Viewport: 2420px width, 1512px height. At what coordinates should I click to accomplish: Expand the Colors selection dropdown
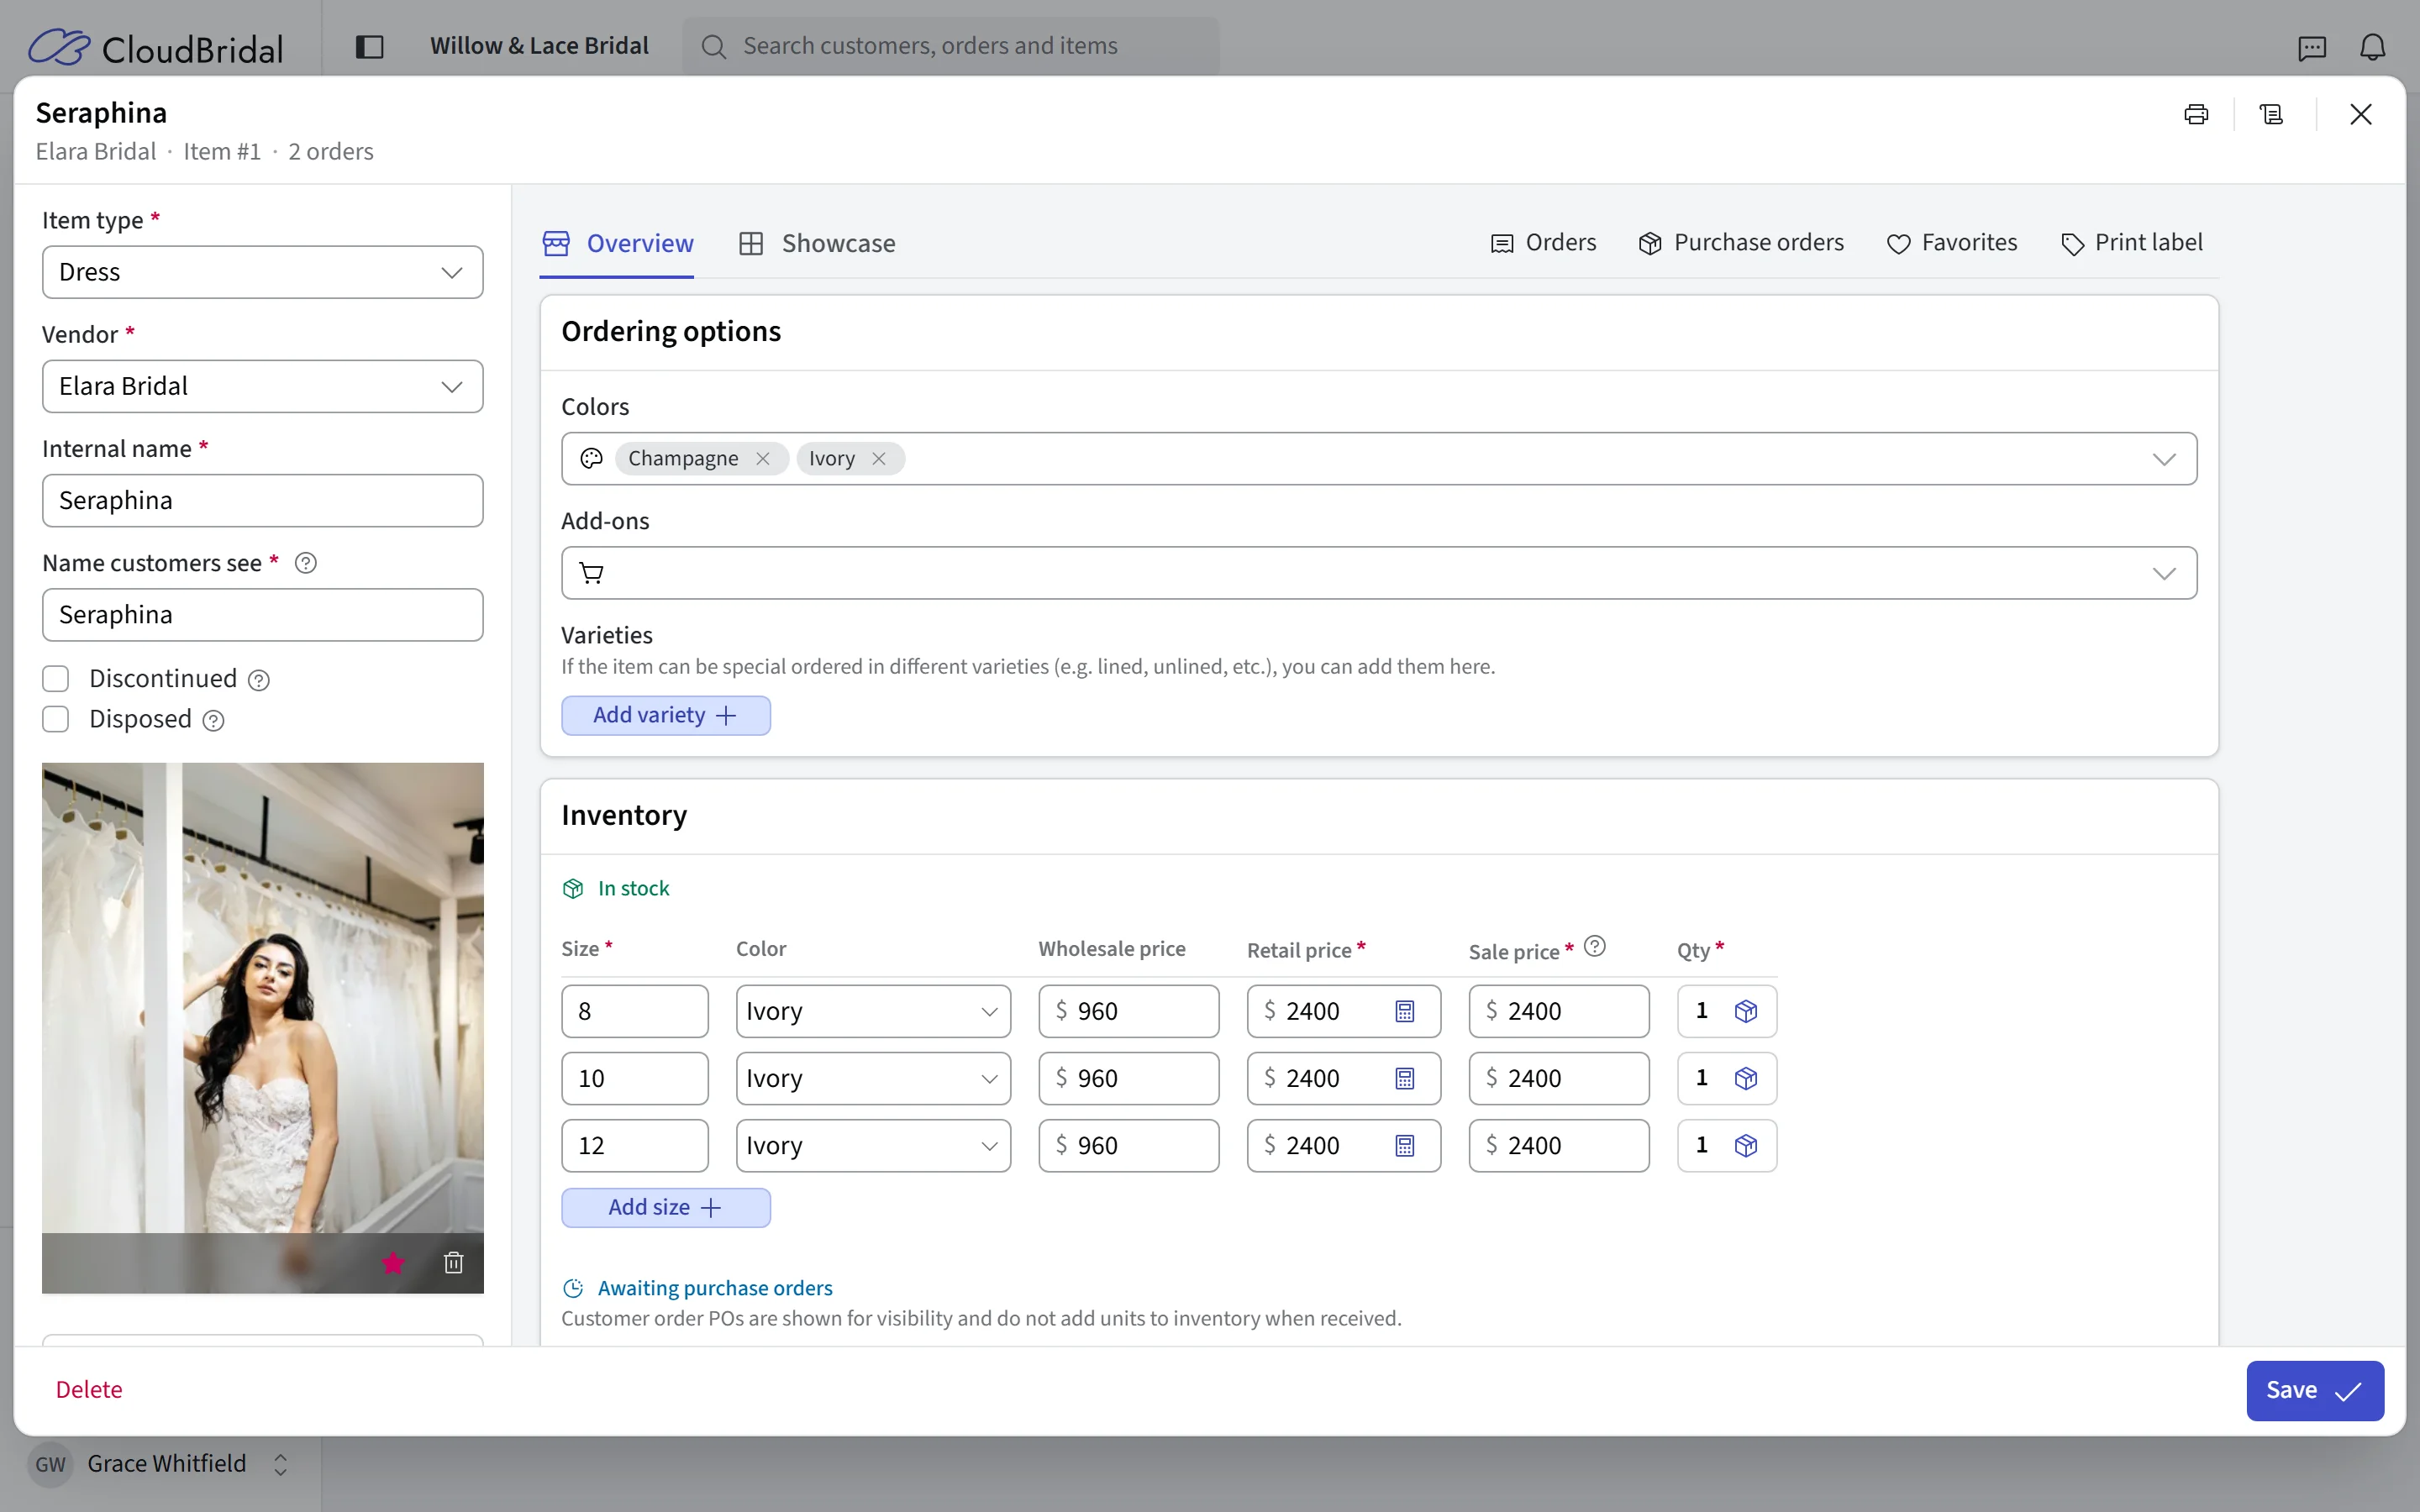pos(2164,459)
